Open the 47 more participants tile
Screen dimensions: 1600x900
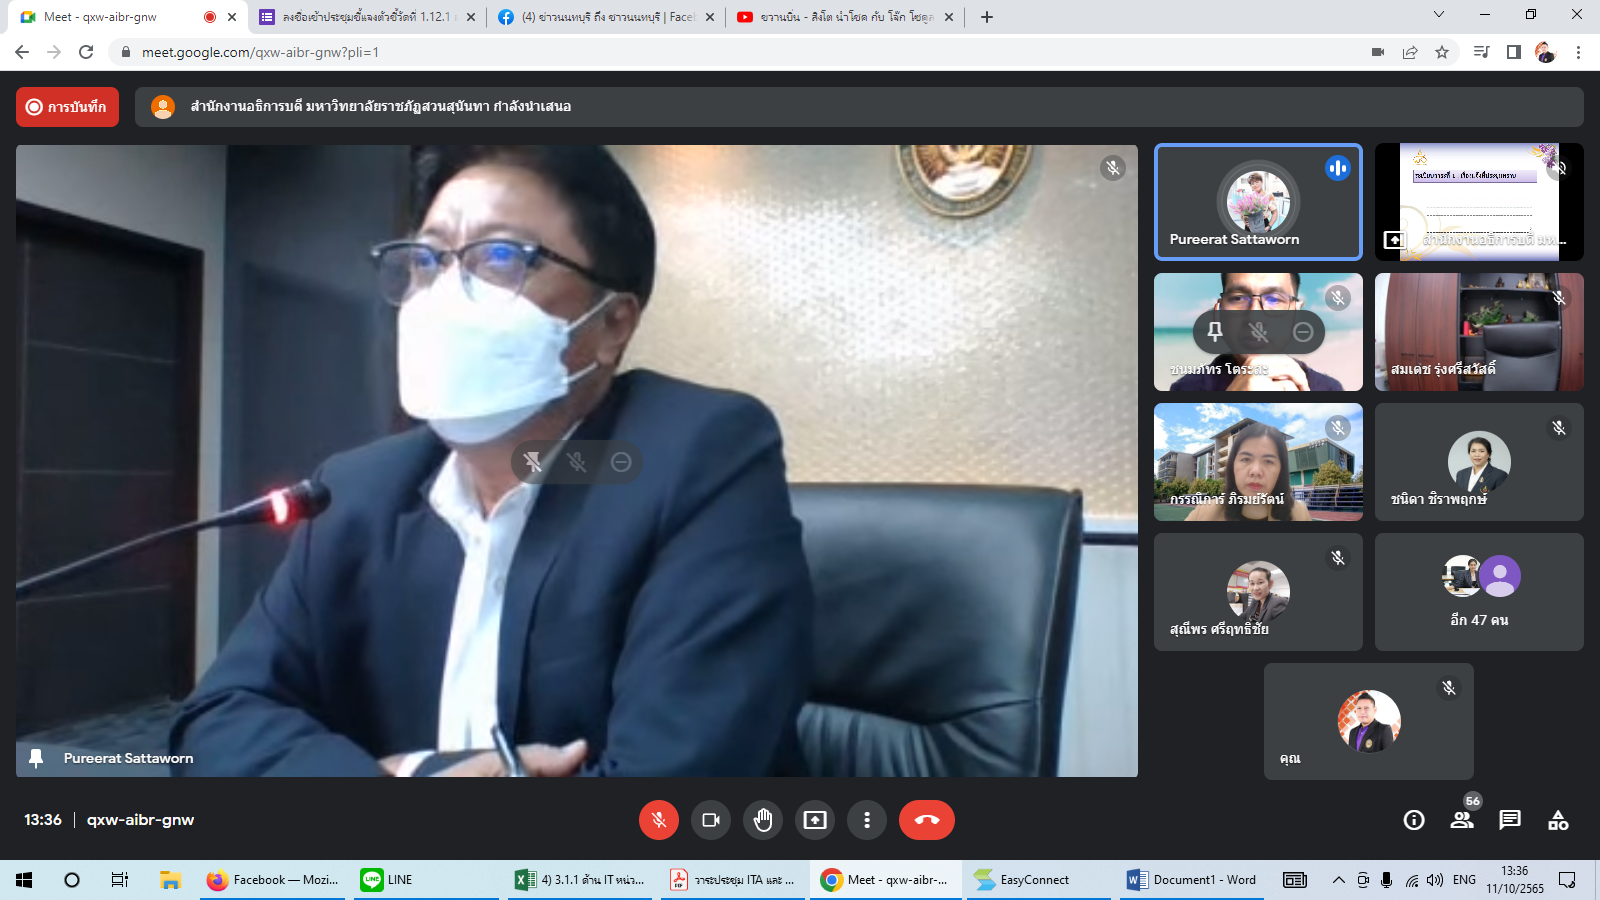[1479, 592]
